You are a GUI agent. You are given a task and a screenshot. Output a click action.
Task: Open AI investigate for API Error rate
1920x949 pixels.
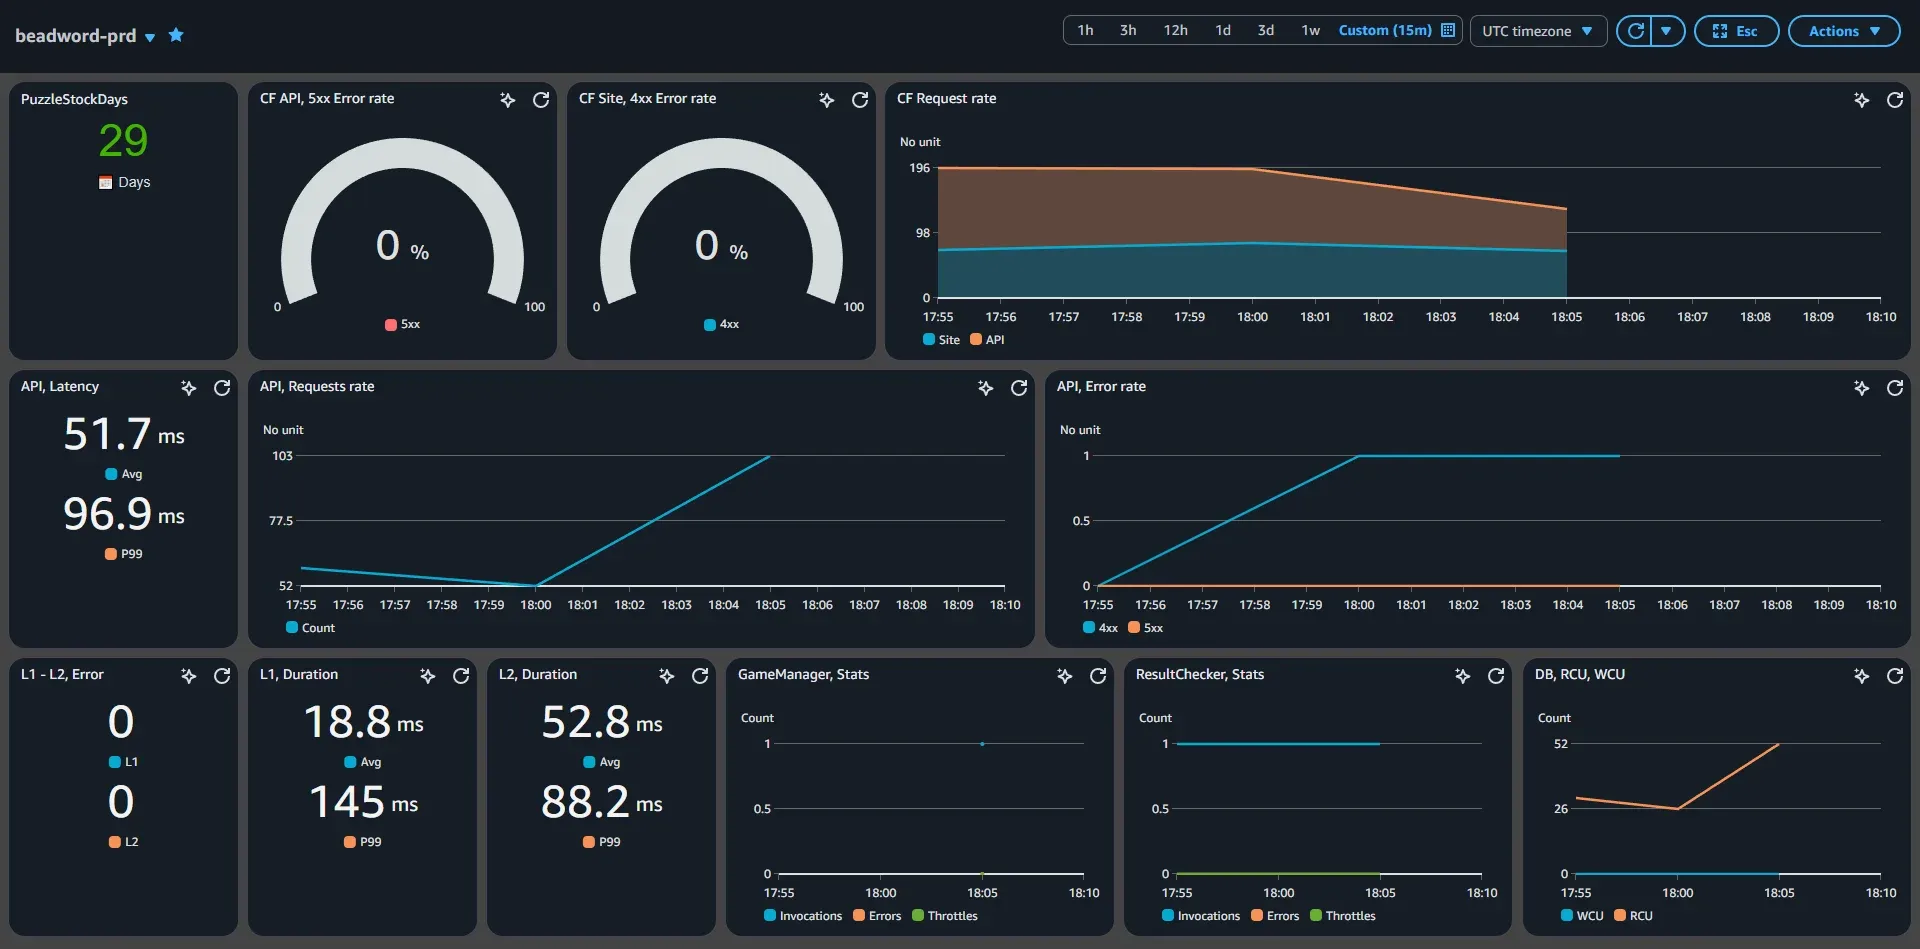(1861, 388)
